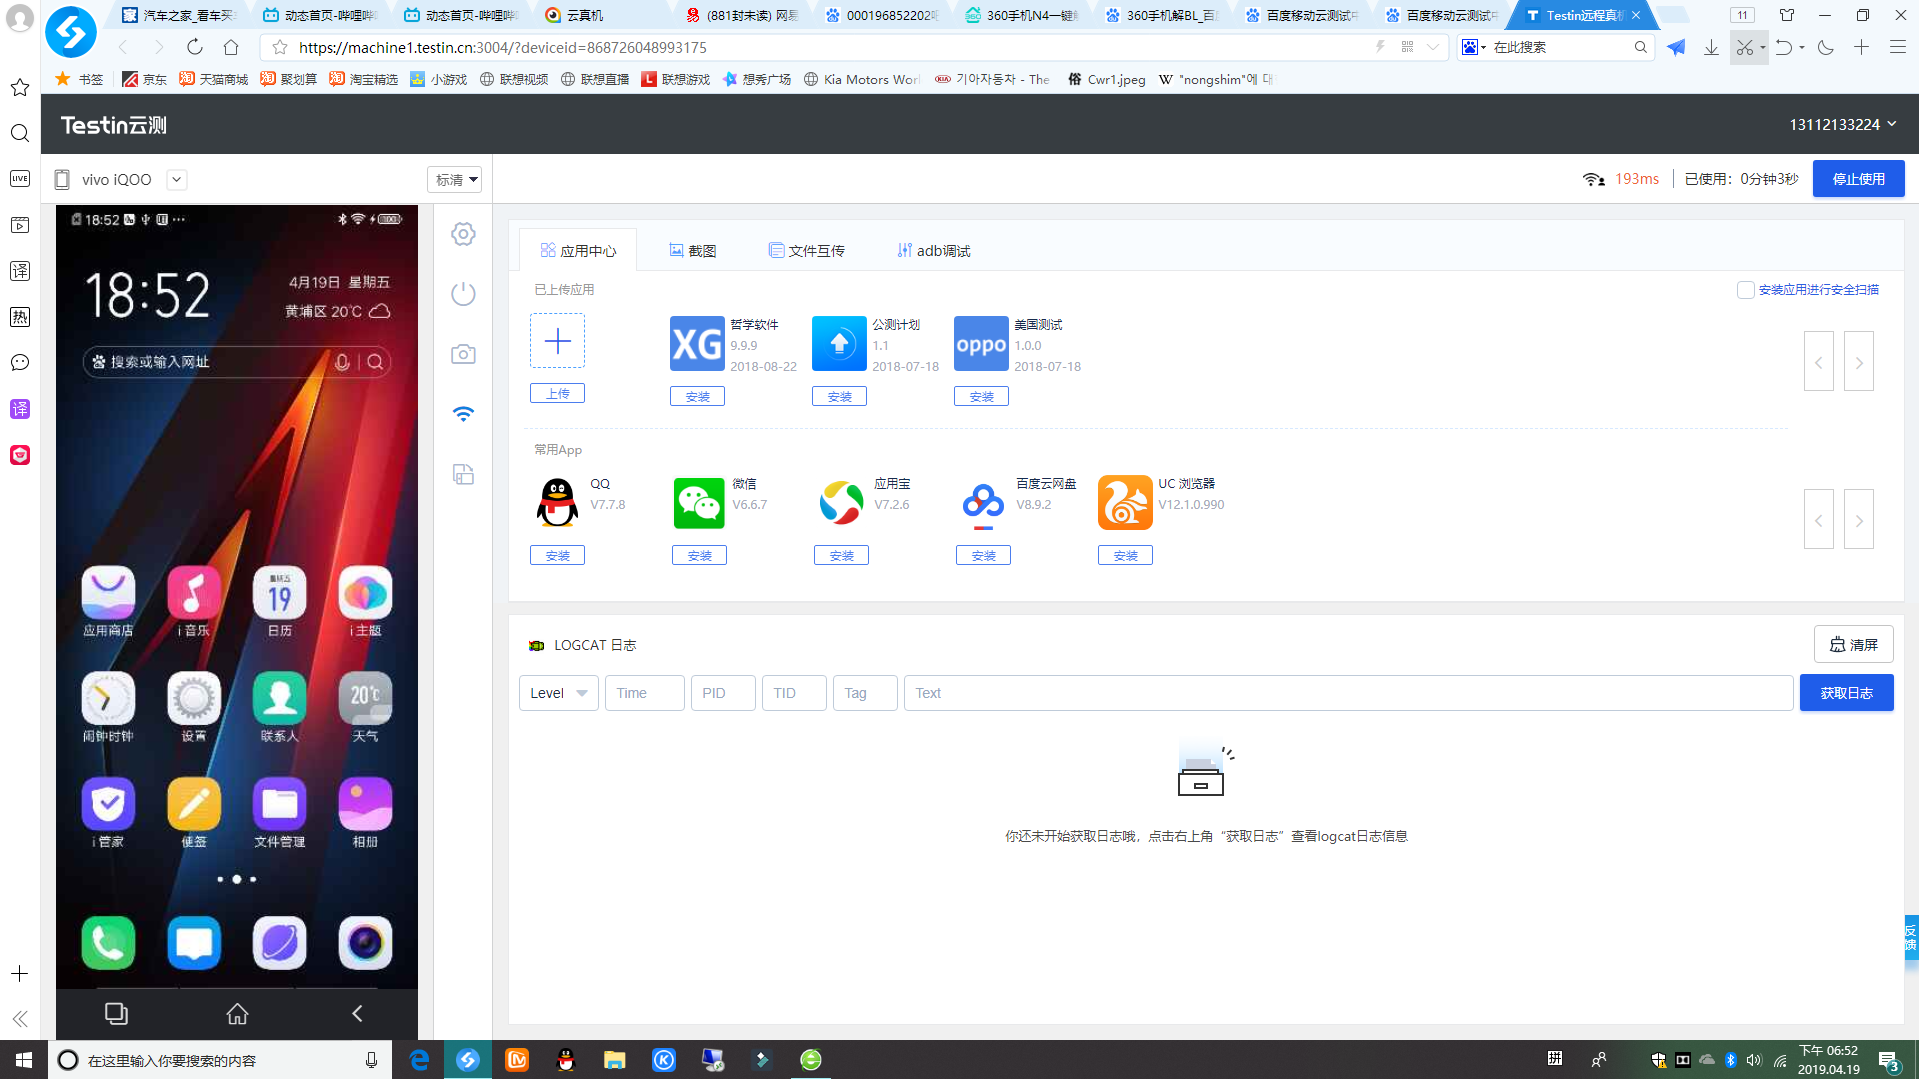The height and width of the screenshot is (1079, 1919).
Task: Click the blue WiFi network icon
Action: 463,413
